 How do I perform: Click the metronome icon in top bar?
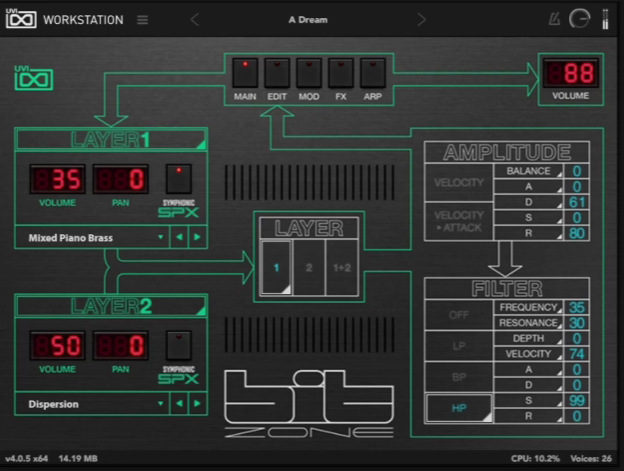554,19
